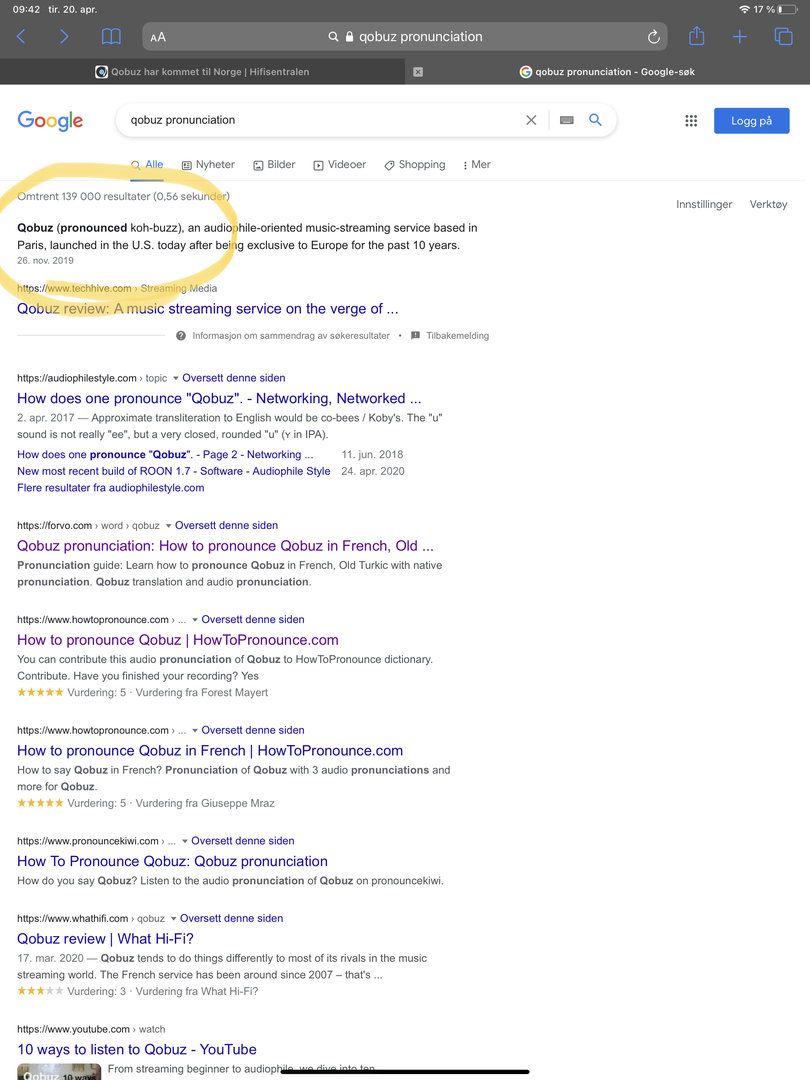The height and width of the screenshot is (1080, 810).
Task: Open the Verktøy search tools
Action: (768, 205)
